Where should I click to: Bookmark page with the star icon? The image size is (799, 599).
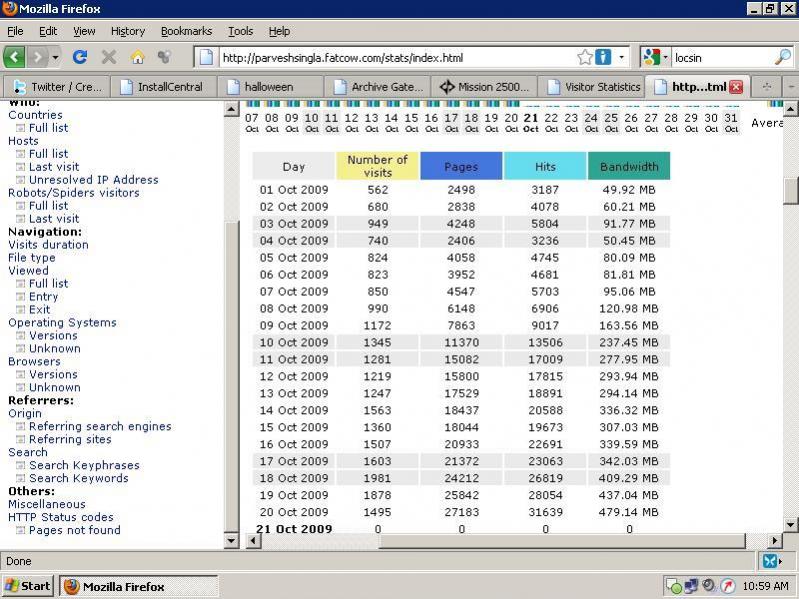[x=585, y=57]
